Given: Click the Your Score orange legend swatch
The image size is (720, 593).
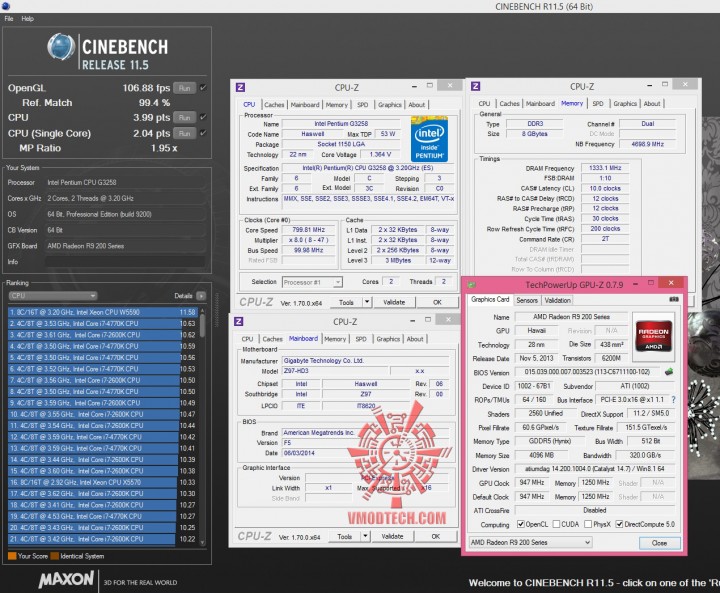Looking at the screenshot, I should (x=12, y=556).
